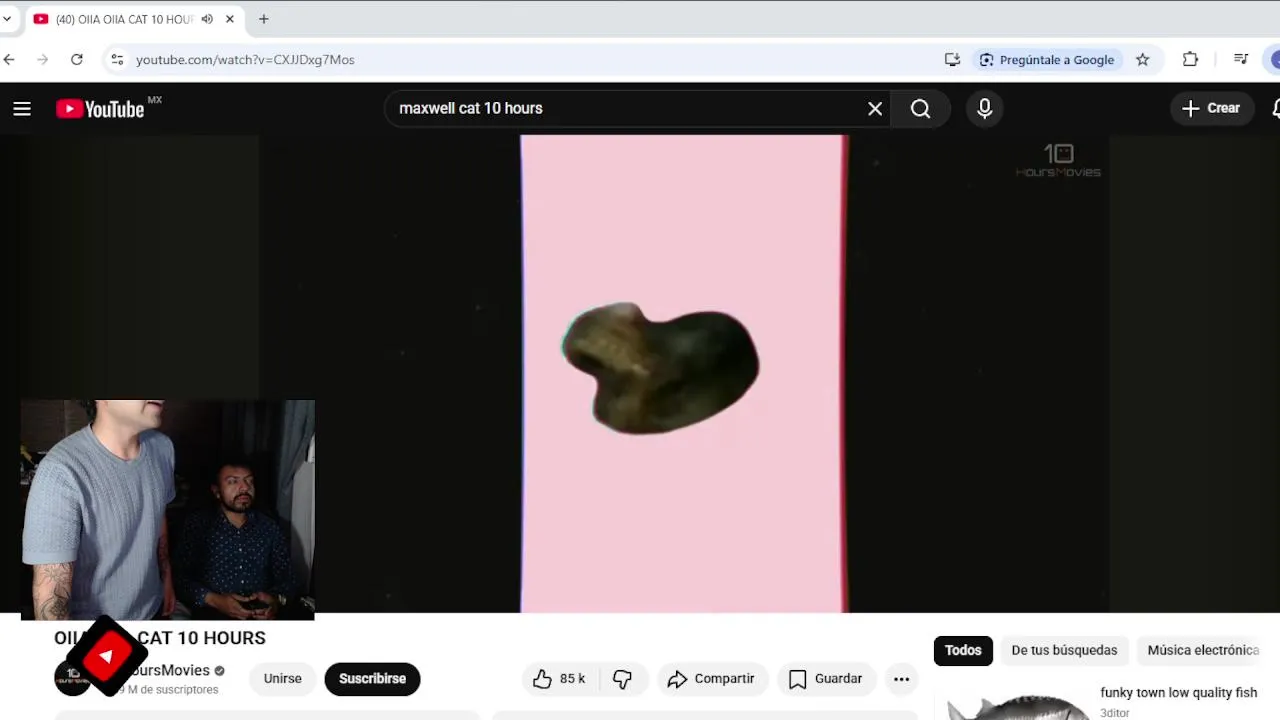Open funky town low quality fish video
The image size is (1280, 720).
pyautogui.click(x=1178, y=692)
